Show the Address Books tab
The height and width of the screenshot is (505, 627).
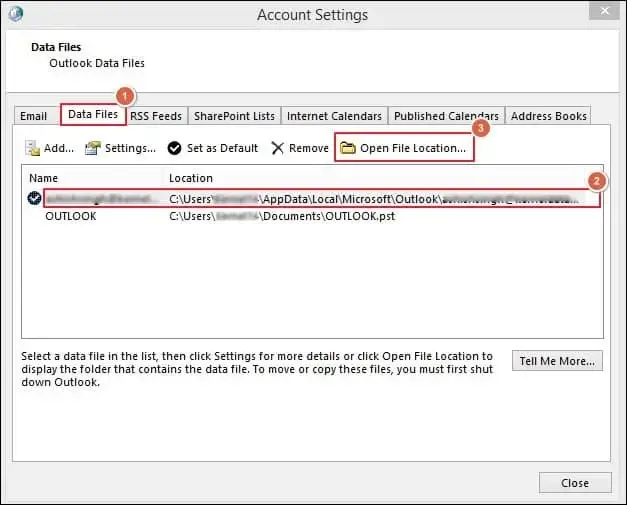coord(548,116)
